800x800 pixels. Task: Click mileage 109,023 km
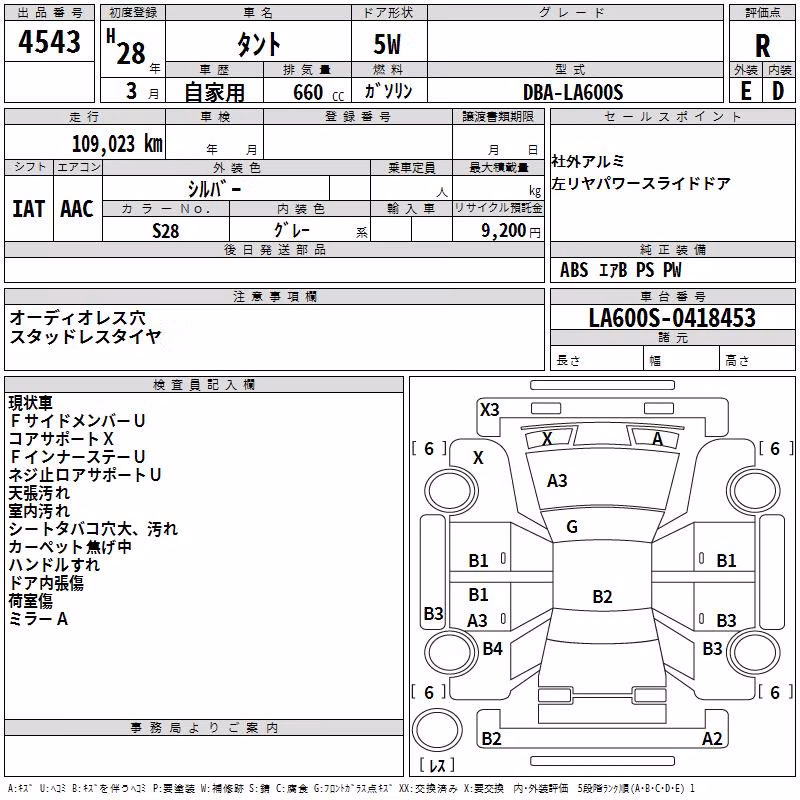coord(117,144)
